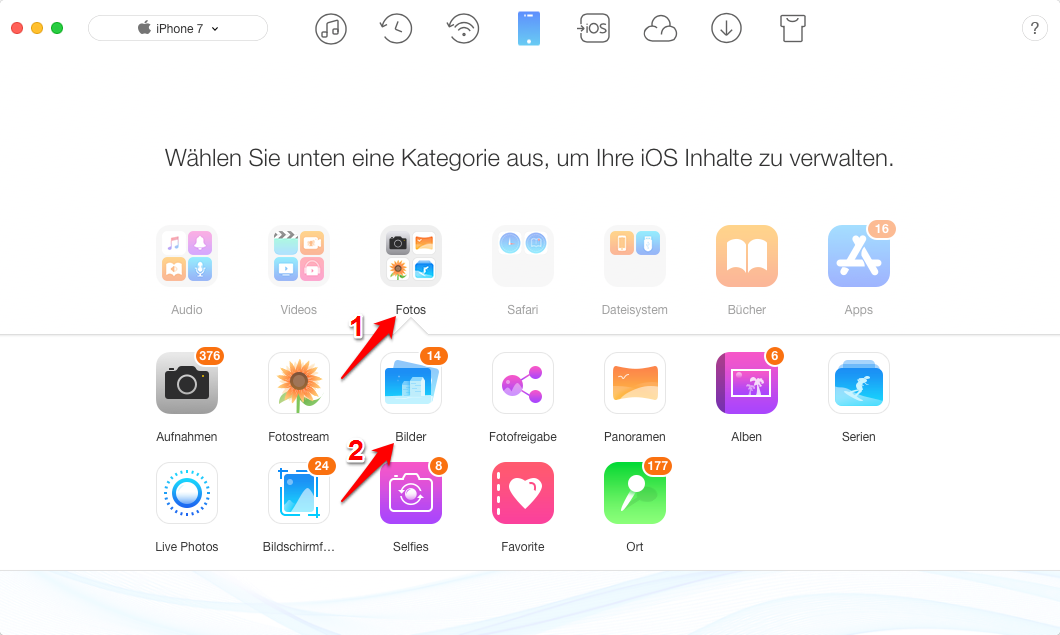The width and height of the screenshot is (1060, 635).
Task: Open the Wi-Fi Air Backup icon
Action: click(463, 29)
